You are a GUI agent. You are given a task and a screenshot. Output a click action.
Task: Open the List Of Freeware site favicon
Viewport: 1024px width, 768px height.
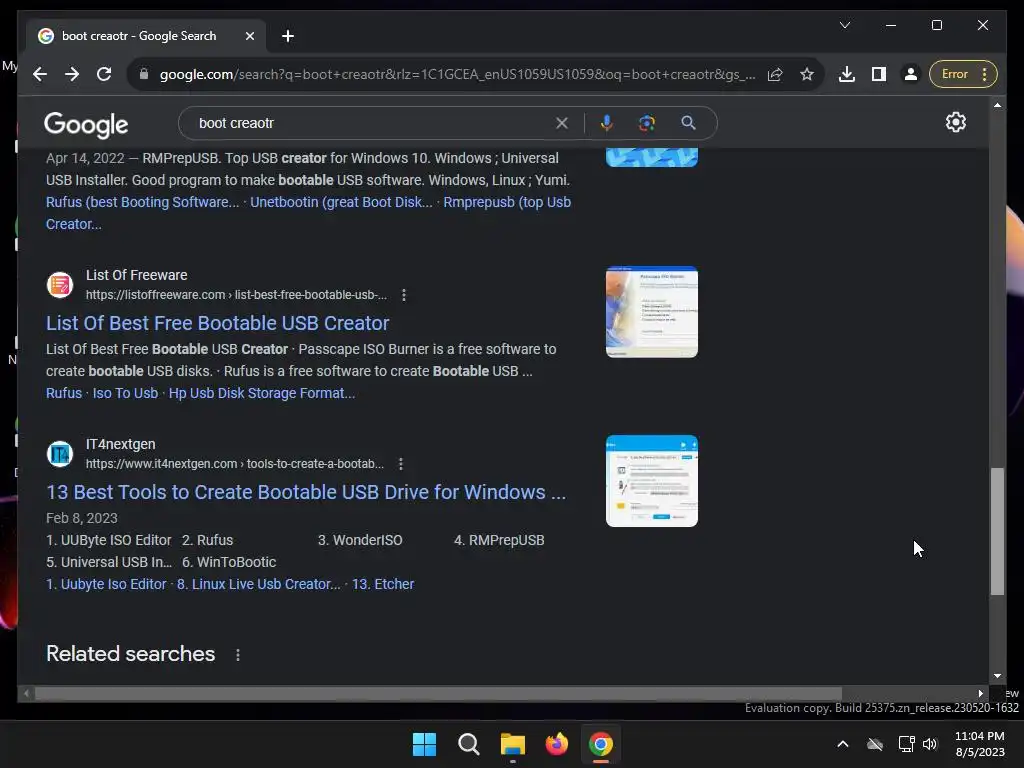coord(59,285)
